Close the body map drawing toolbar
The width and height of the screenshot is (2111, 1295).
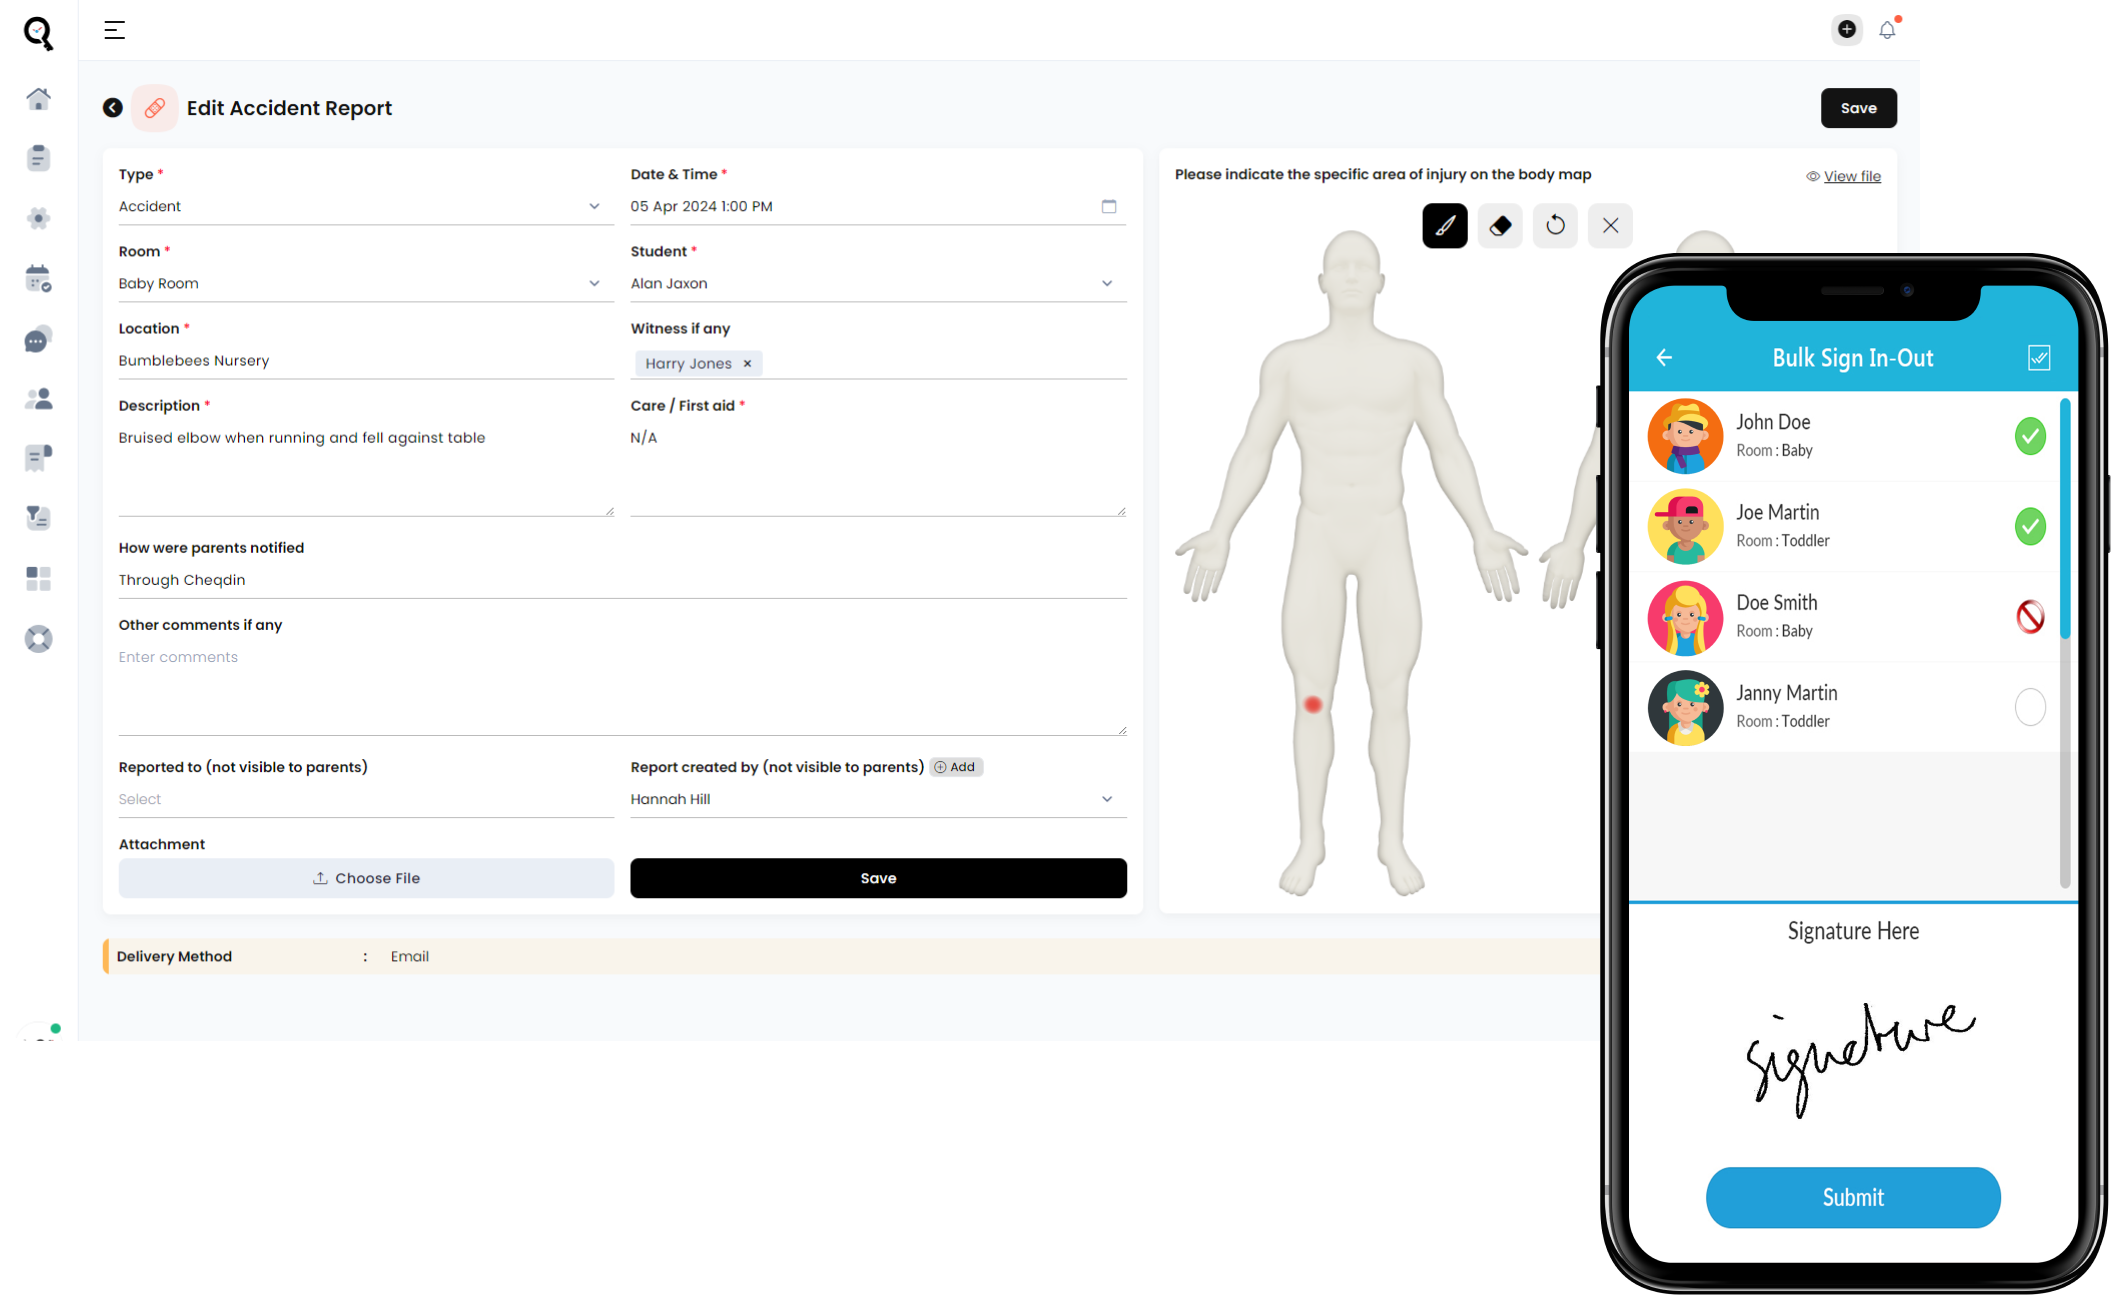tap(1609, 225)
